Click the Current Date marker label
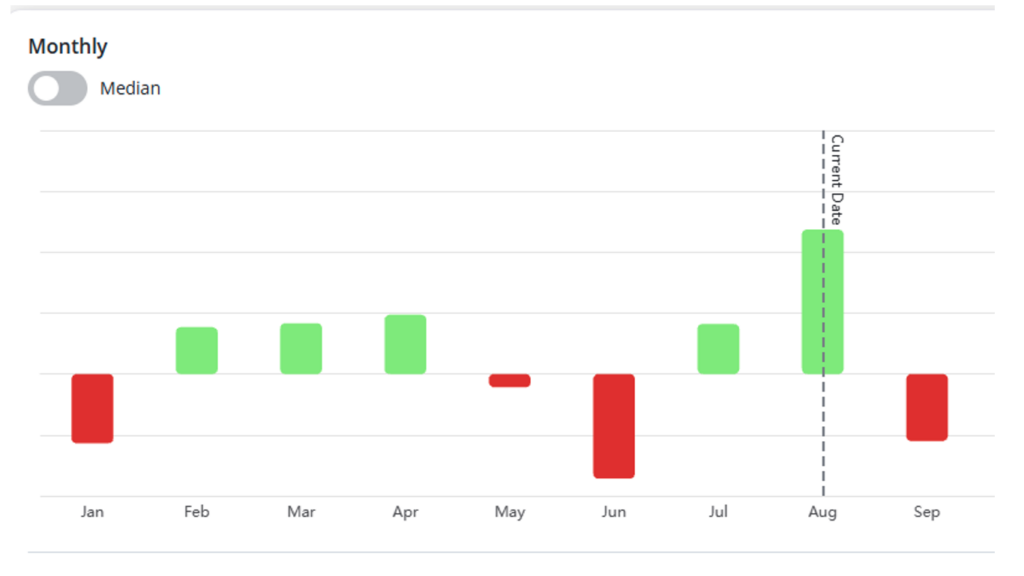Image resolution: width=1024 pixels, height=576 pixels. [x=837, y=180]
